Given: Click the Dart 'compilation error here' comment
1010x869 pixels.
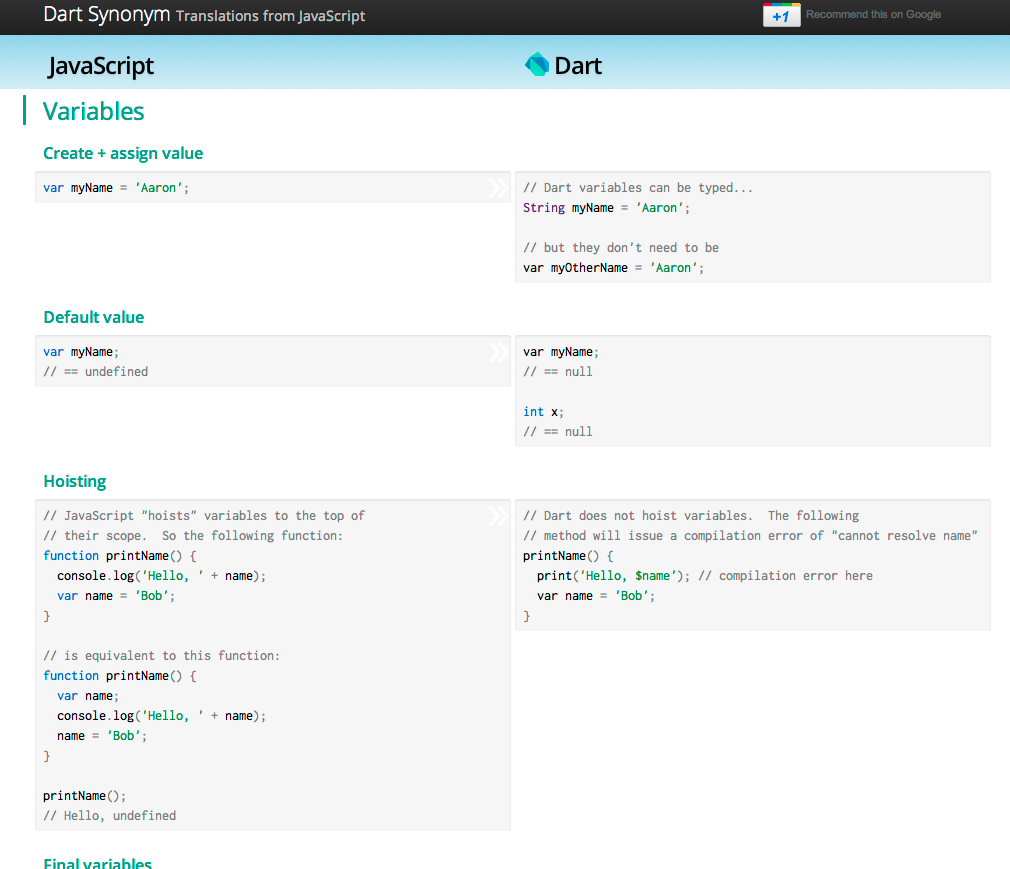Looking at the screenshot, I should pos(795,576).
